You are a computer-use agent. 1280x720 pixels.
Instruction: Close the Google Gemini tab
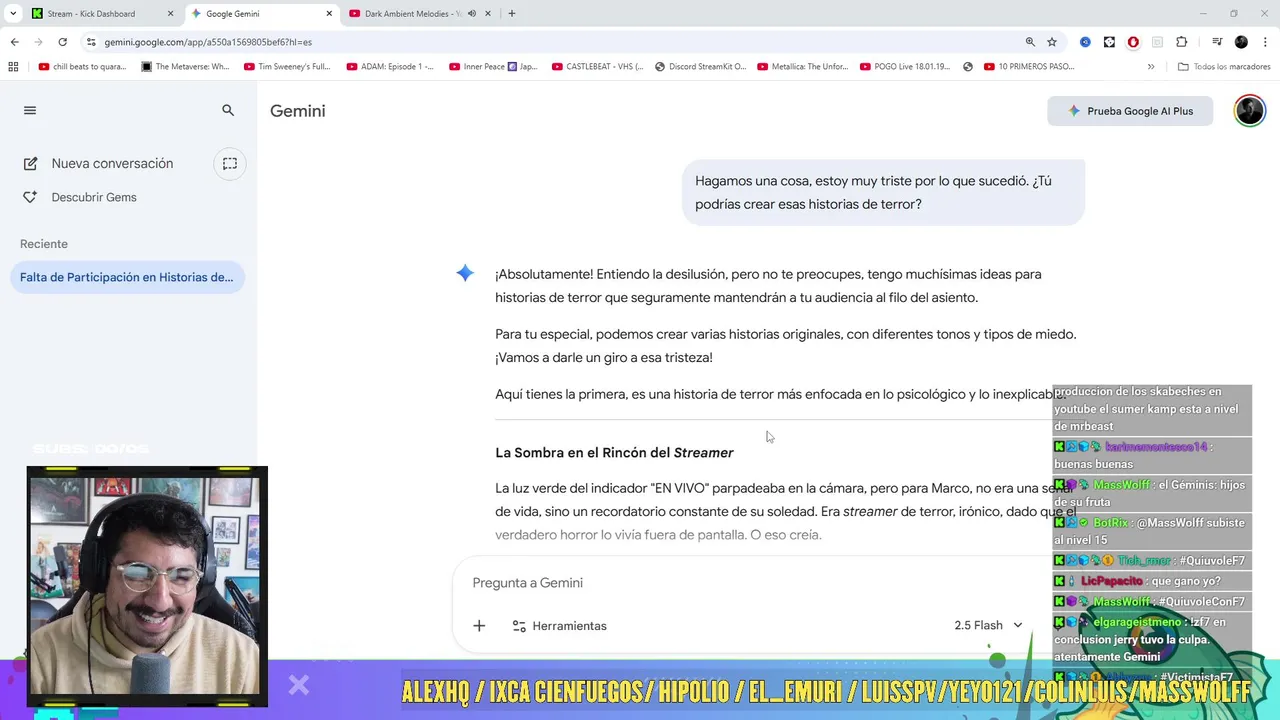[x=328, y=14]
